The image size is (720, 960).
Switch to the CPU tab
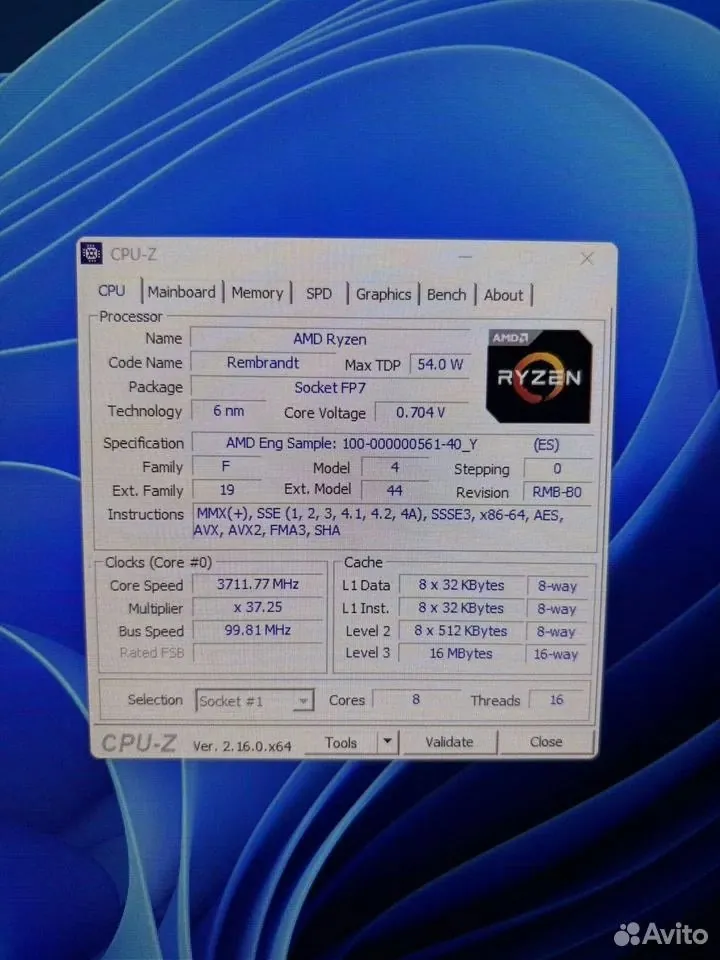coord(111,291)
